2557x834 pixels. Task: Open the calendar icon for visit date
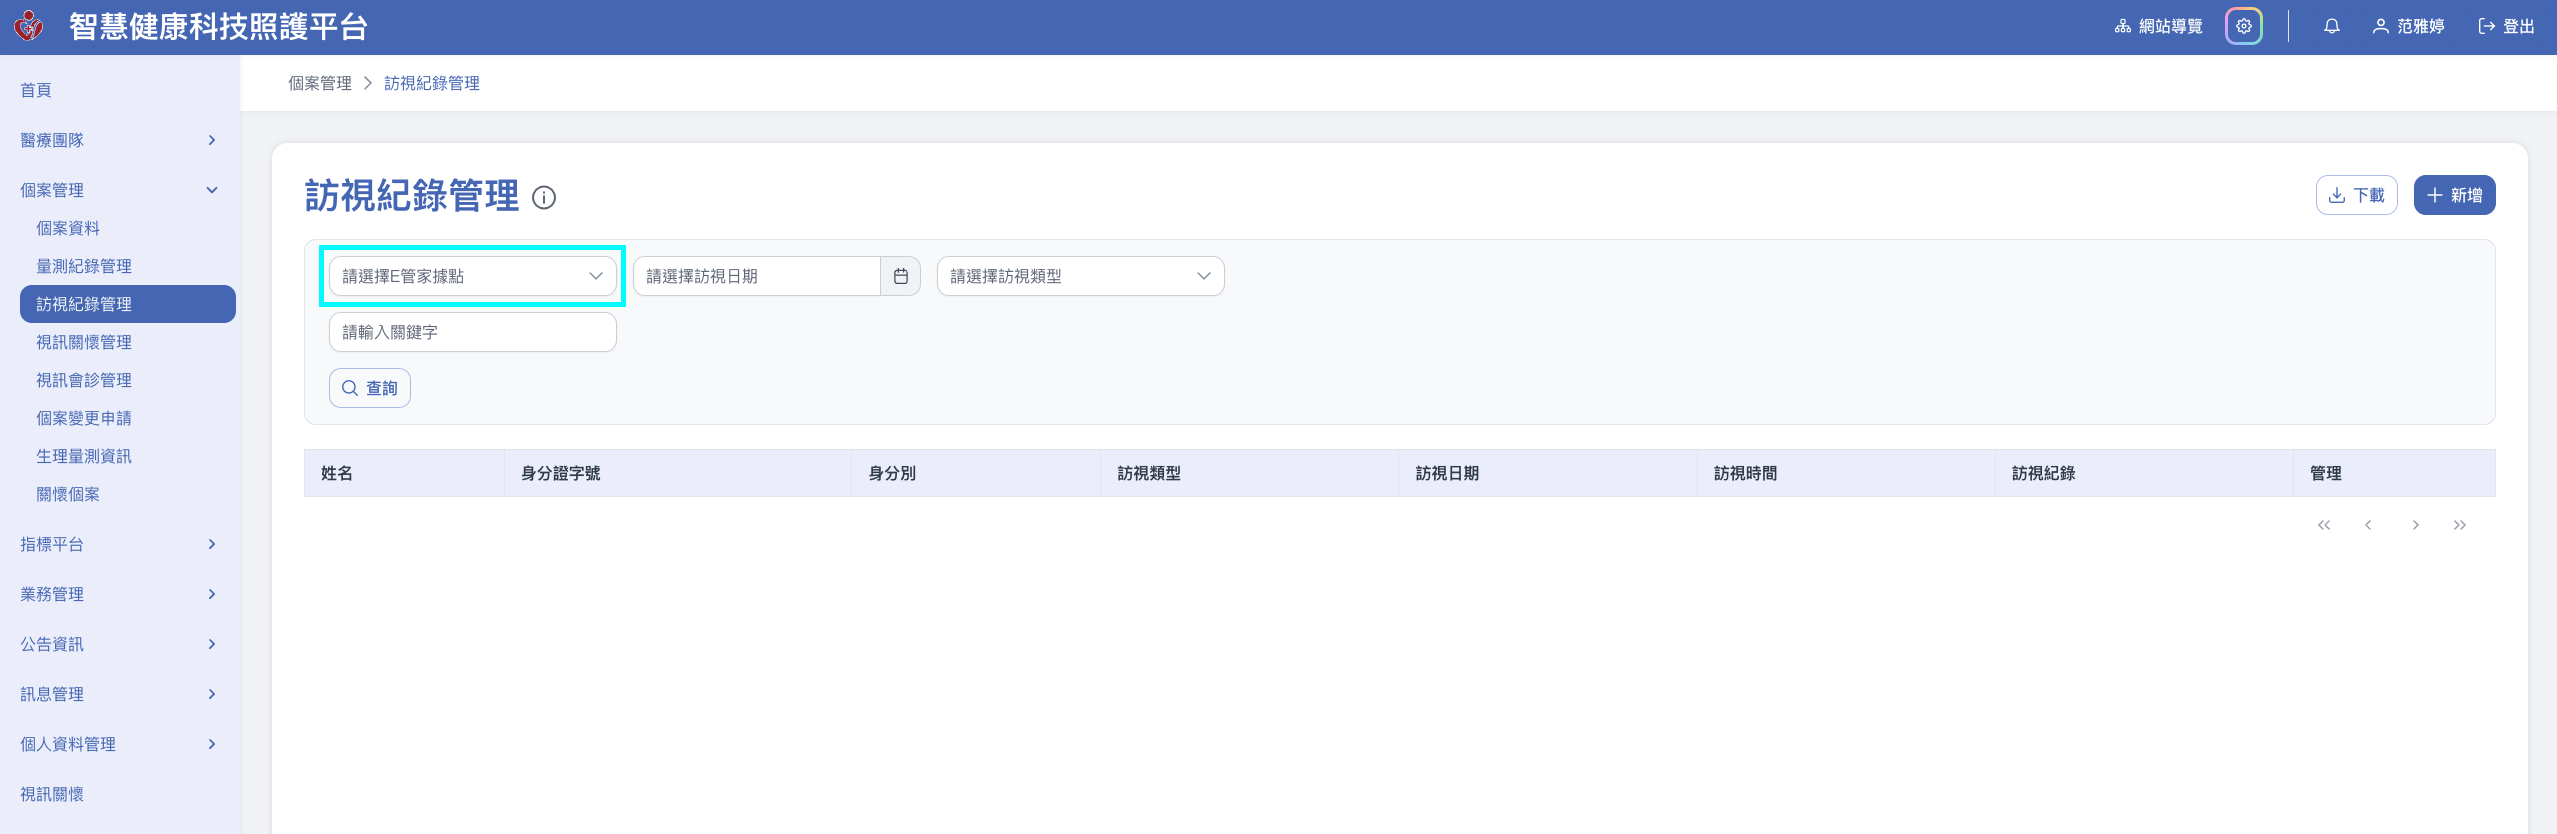point(900,276)
